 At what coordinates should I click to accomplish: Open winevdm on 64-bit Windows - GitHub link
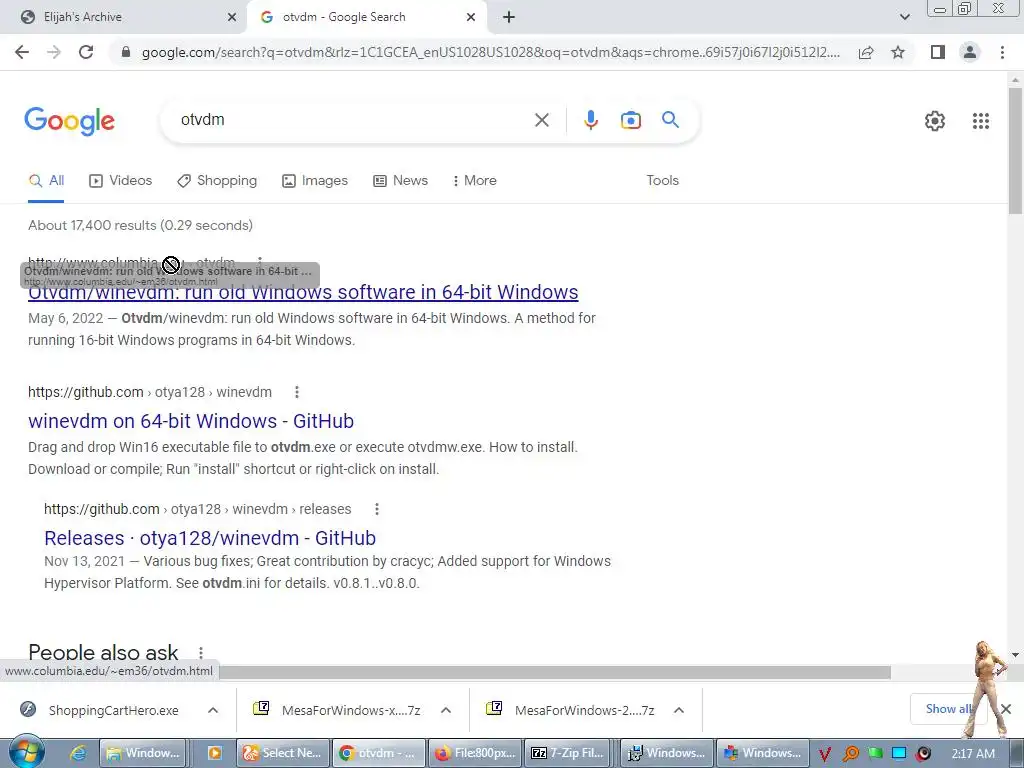point(191,421)
